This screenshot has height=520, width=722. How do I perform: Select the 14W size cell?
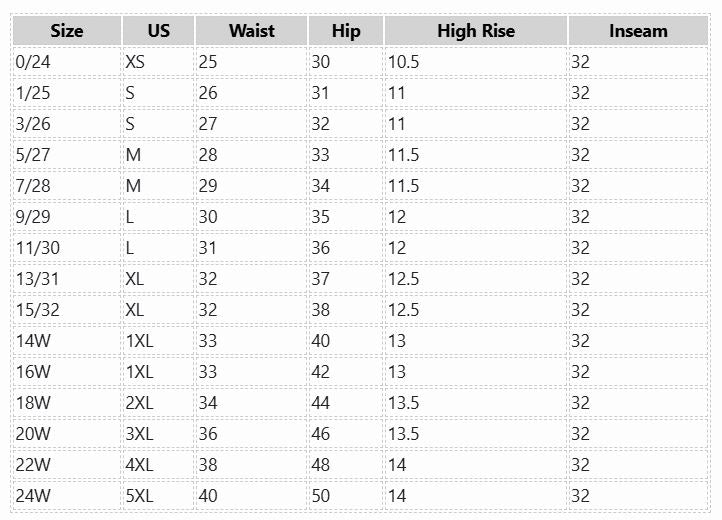click(33, 341)
